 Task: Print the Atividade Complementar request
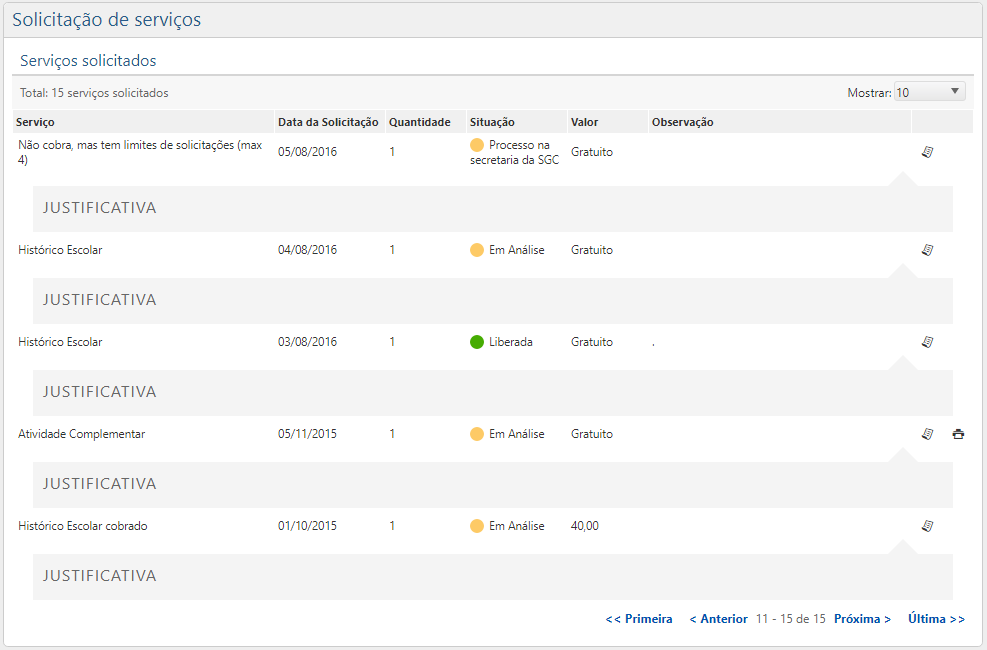pyautogui.click(x=958, y=434)
